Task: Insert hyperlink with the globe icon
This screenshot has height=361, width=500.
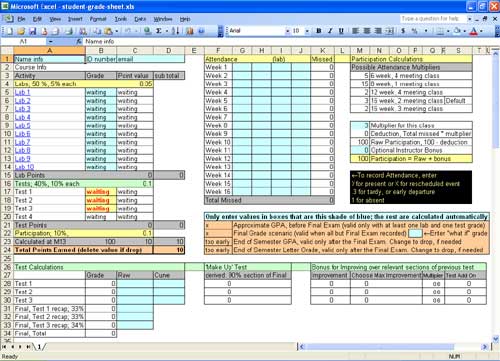Action: (147, 31)
